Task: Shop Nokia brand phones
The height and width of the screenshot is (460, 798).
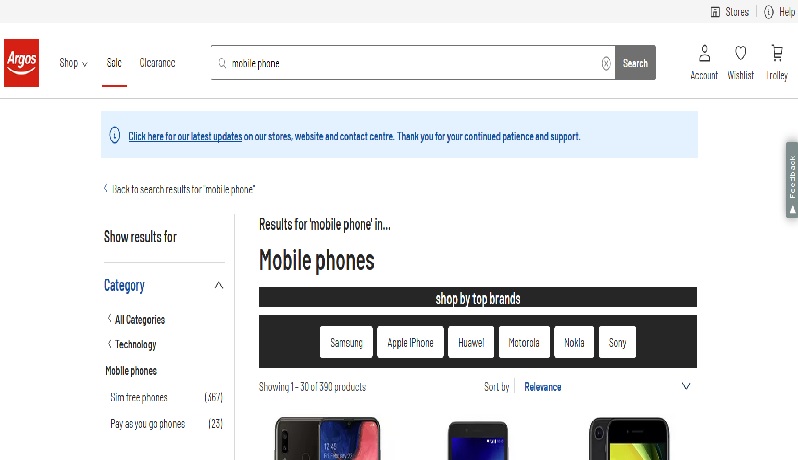Action: pyautogui.click(x=574, y=342)
